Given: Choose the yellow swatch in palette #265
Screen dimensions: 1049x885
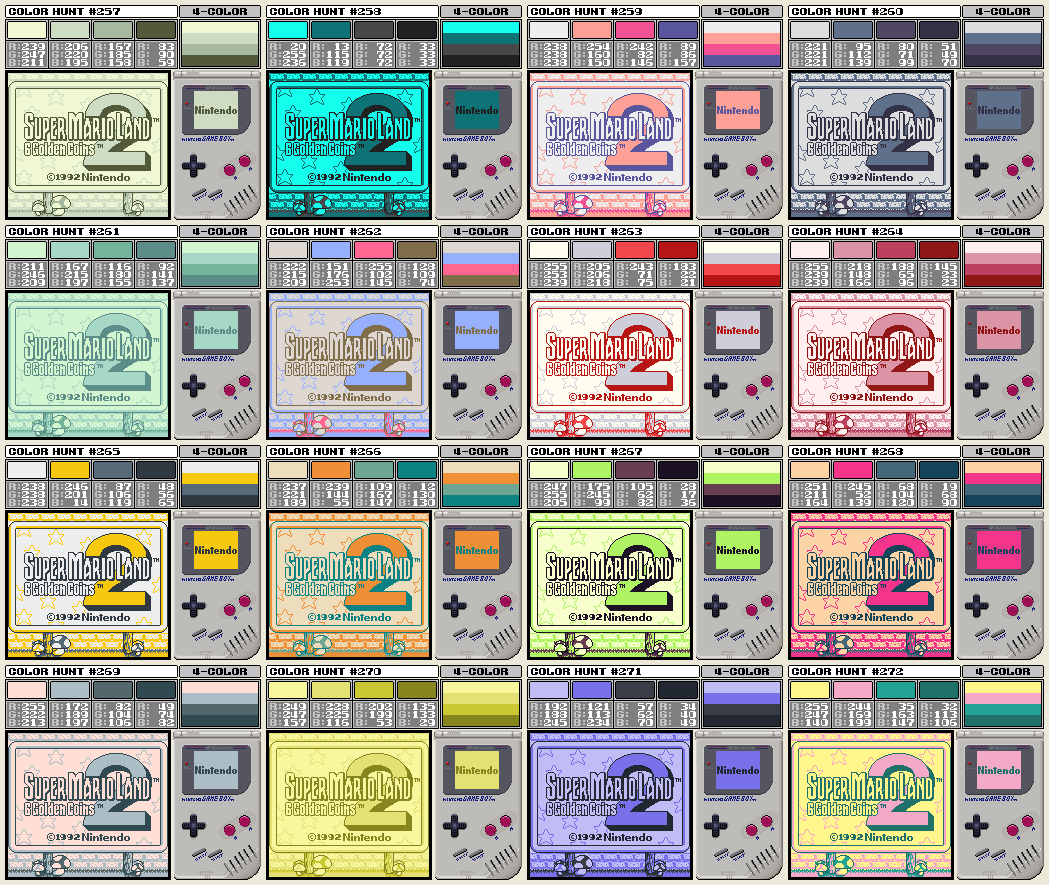Looking at the screenshot, I should point(70,470).
